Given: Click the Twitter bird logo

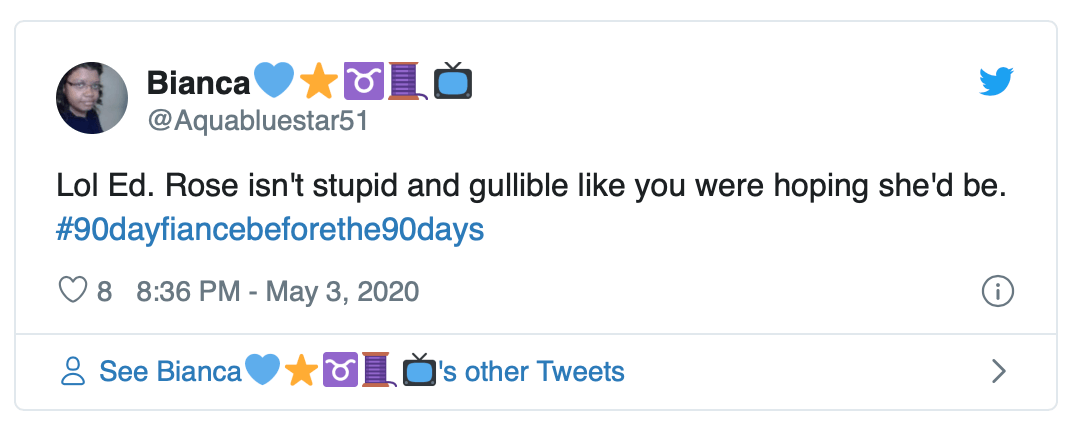Looking at the screenshot, I should point(997,84).
